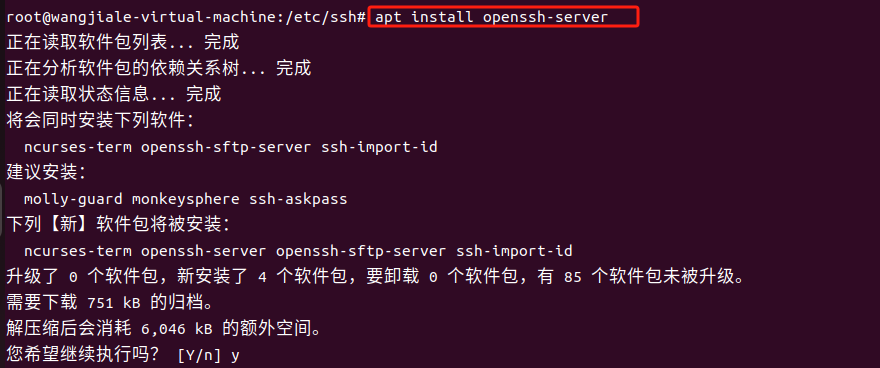The width and height of the screenshot is (880, 368).
Task: Click the 正在读取软件包列表 status line
Action: (x=123, y=43)
